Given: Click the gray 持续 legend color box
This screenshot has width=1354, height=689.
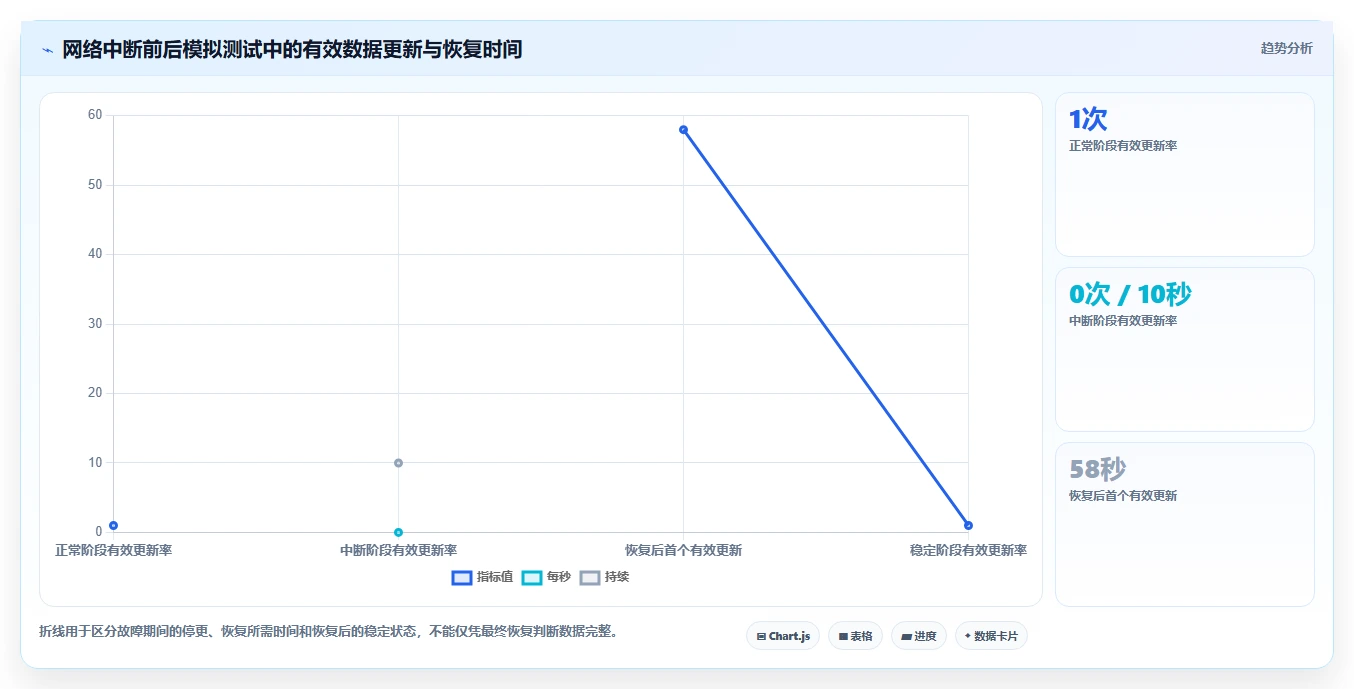Looking at the screenshot, I should point(590,577).
